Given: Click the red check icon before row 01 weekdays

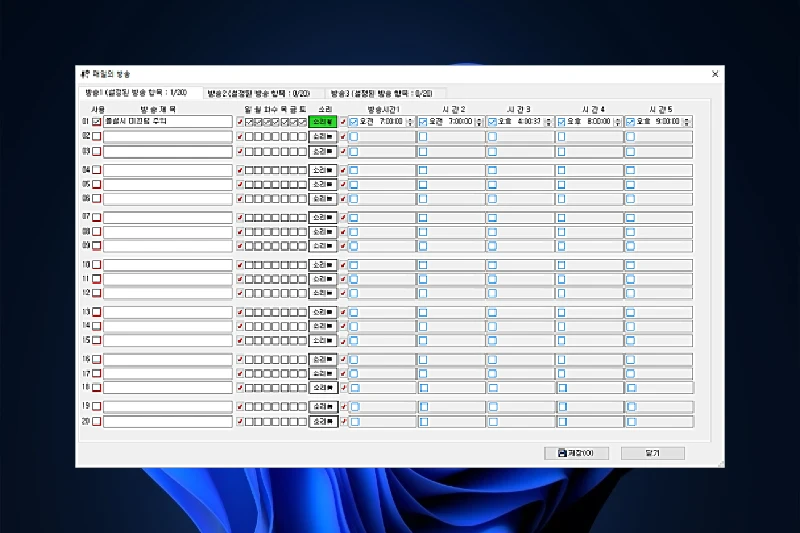Looking at the screenshot, I should pyautogui.click(x=240, y=121).
